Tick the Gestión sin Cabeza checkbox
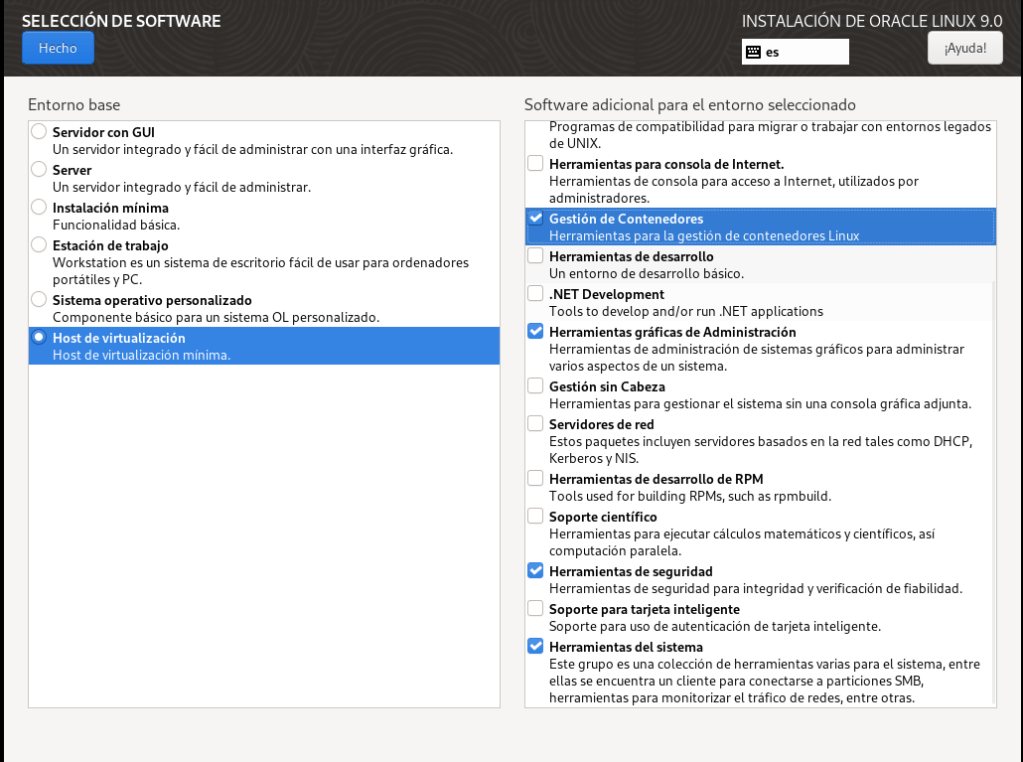This screenshot has height=762, width=1023. click(536, 386)
